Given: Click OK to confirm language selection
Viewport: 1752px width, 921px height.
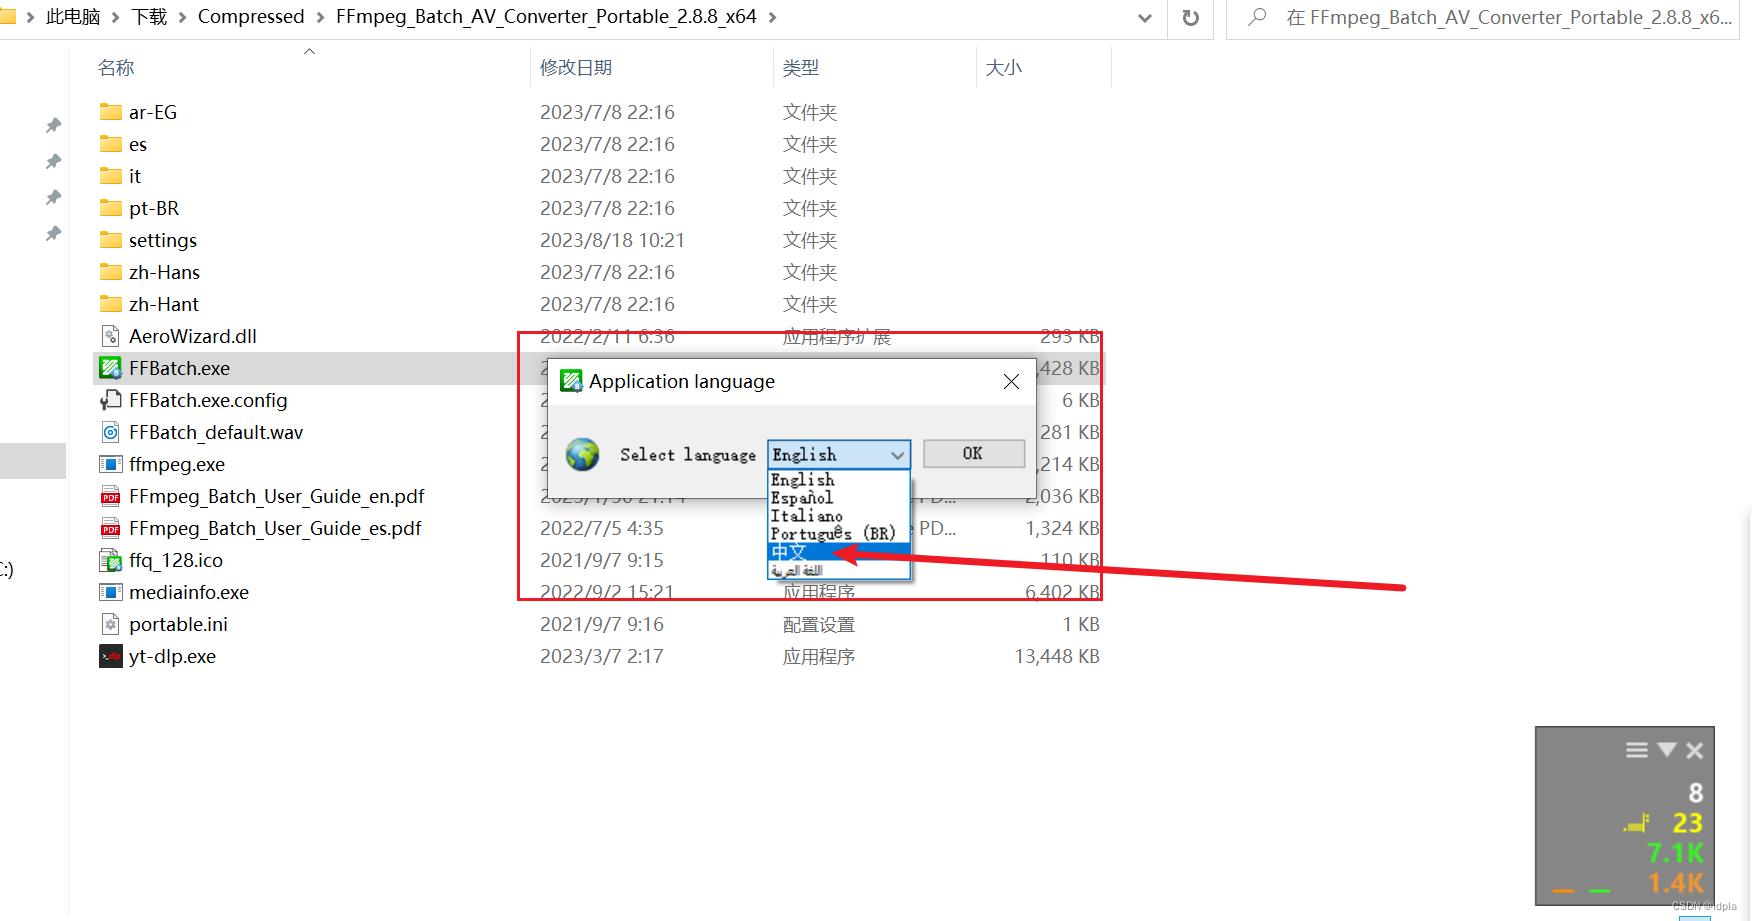Looking at the screenshot, I should pos(973,453).
